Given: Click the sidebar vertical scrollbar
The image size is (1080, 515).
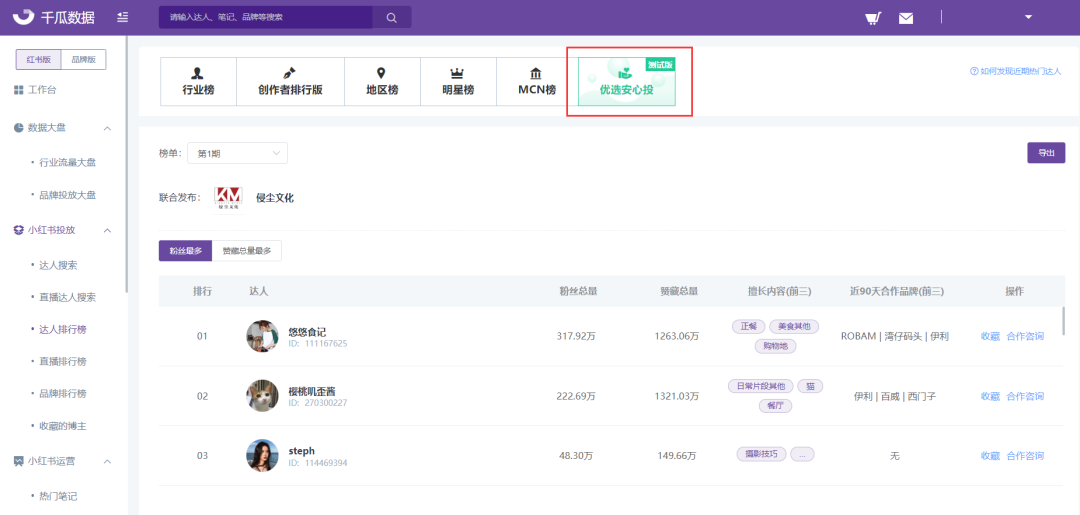Looking at the screenshot, I should tap(127, 165).
